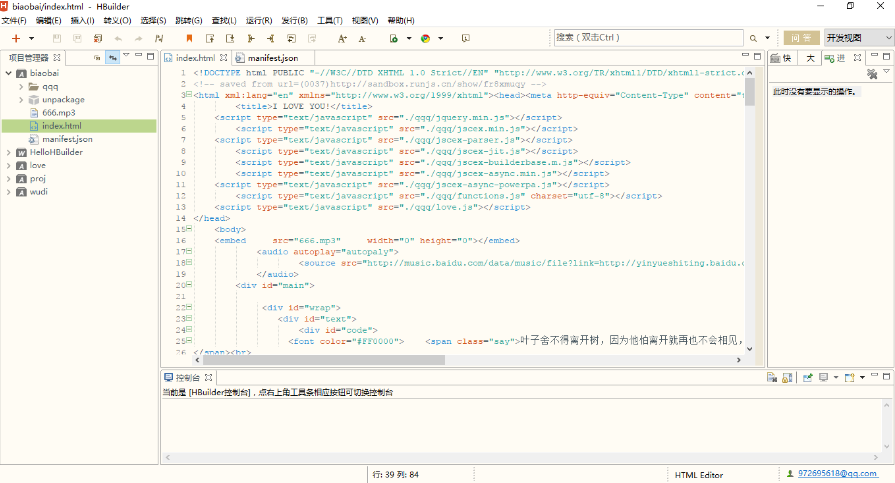Open the dropdown next to the New icon

tap(31, 39)
